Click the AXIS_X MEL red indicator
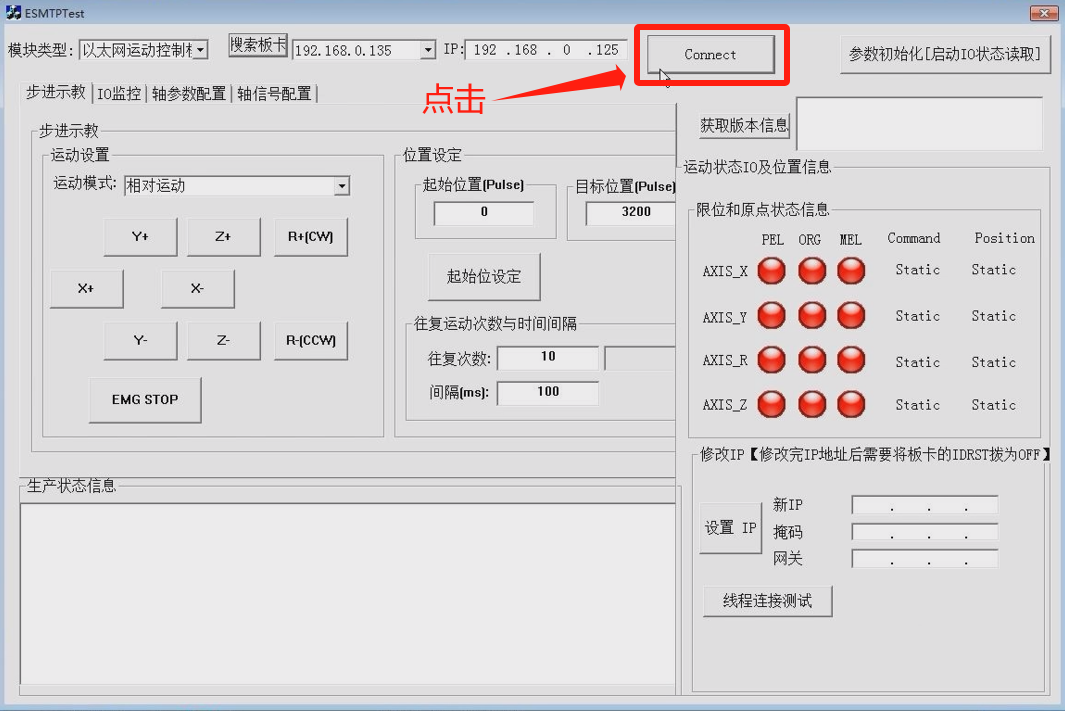This screenshot has height=711, width=1065. (851, 271)
